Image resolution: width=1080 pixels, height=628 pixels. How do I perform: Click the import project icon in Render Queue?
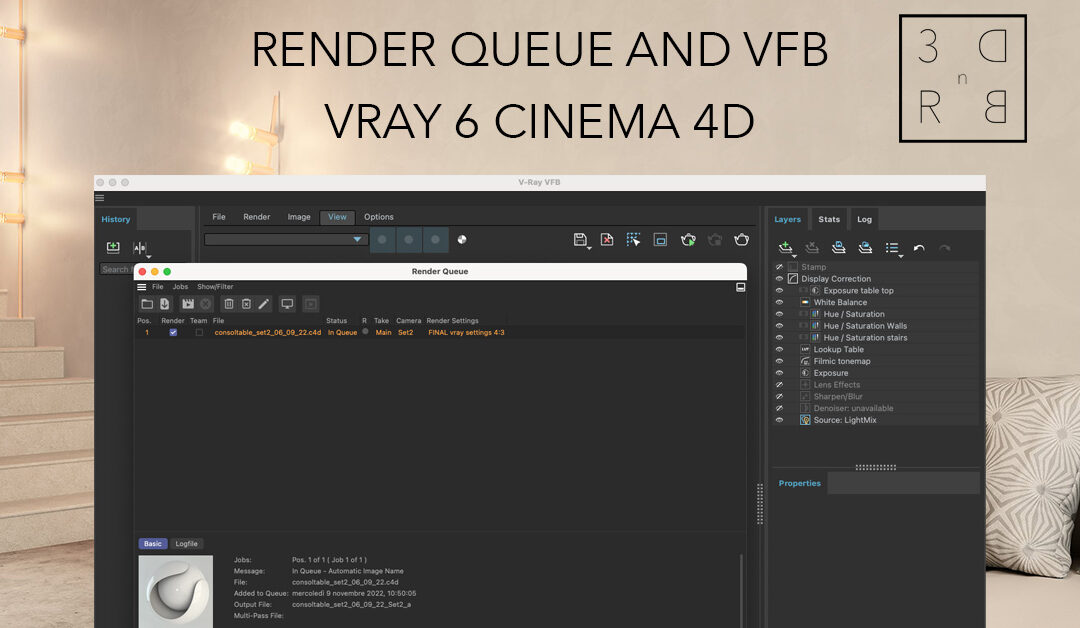tap(165, 304)
